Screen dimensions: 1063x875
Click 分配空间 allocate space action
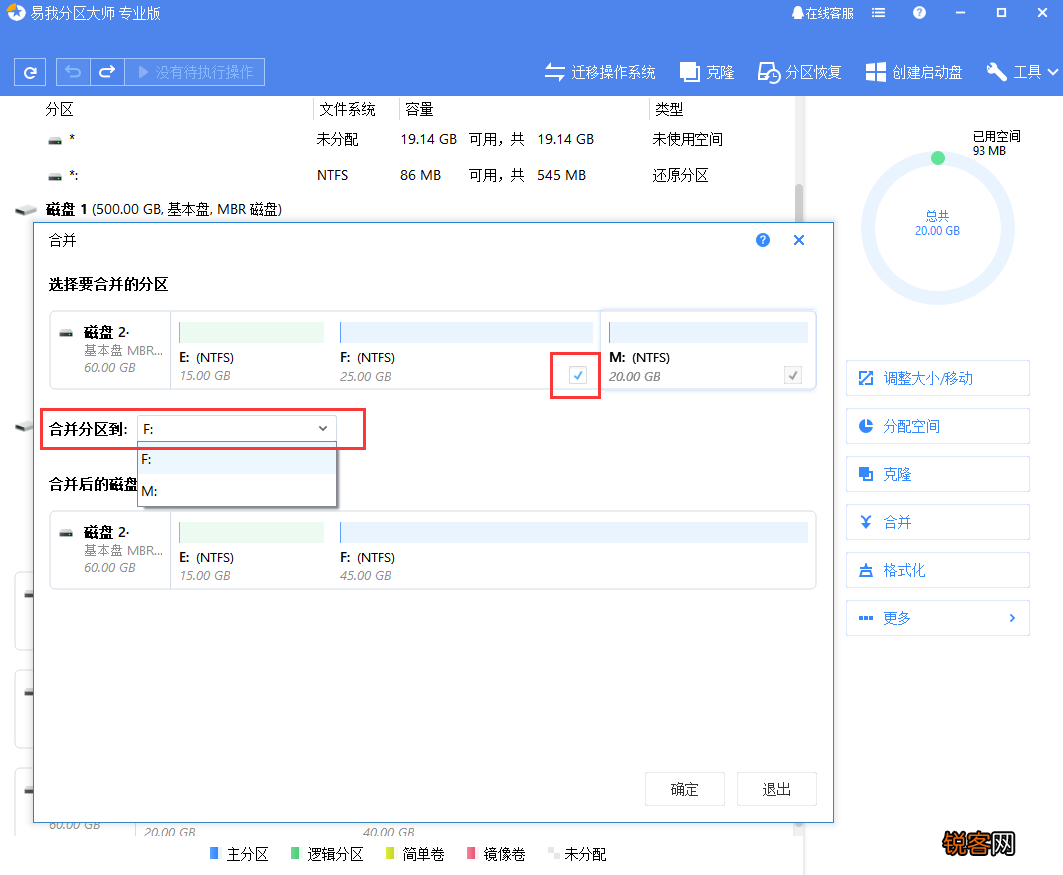[x=938, y=426]
